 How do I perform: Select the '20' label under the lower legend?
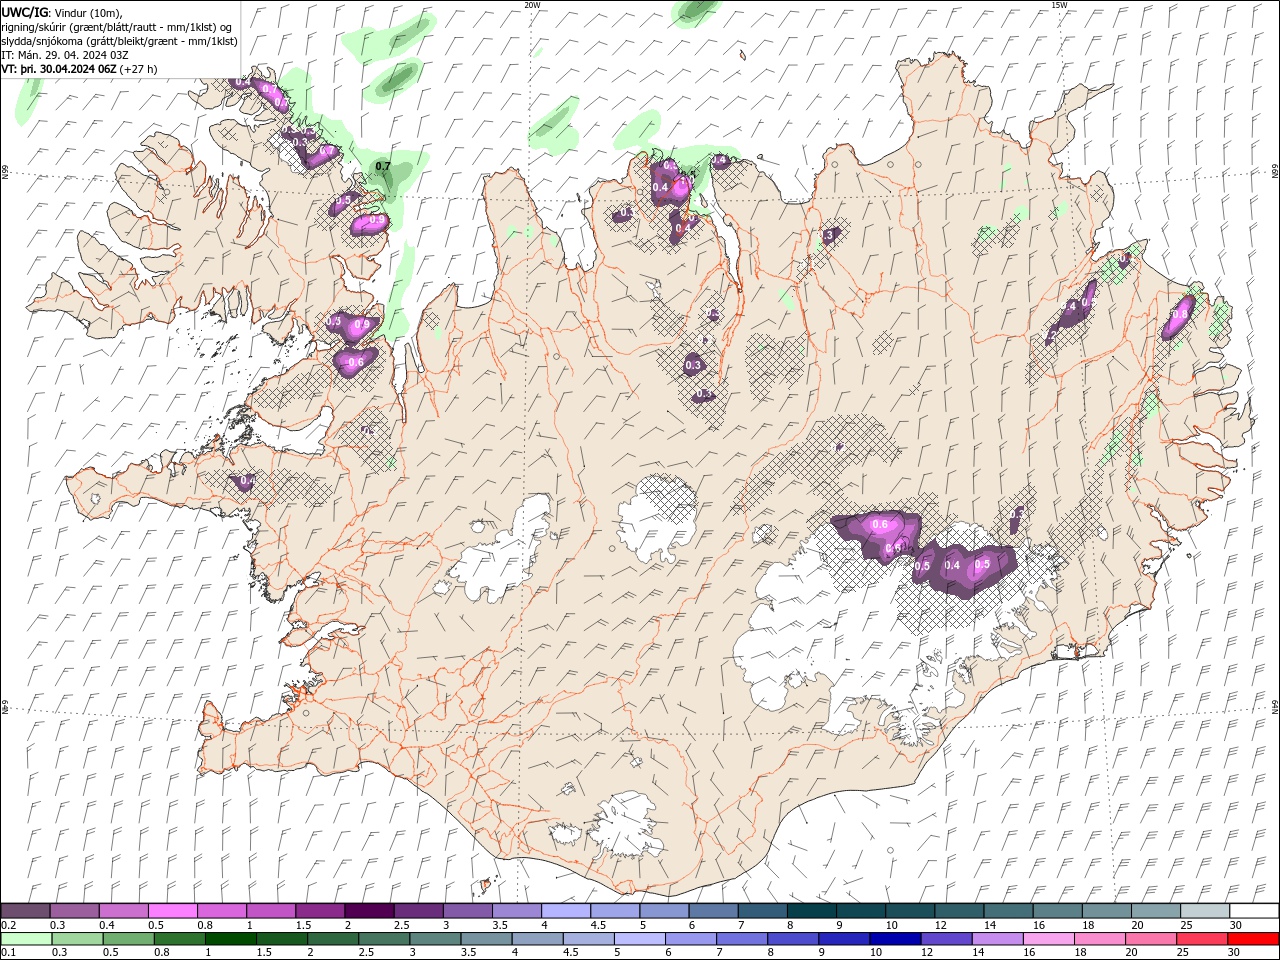coord(1131,953)
